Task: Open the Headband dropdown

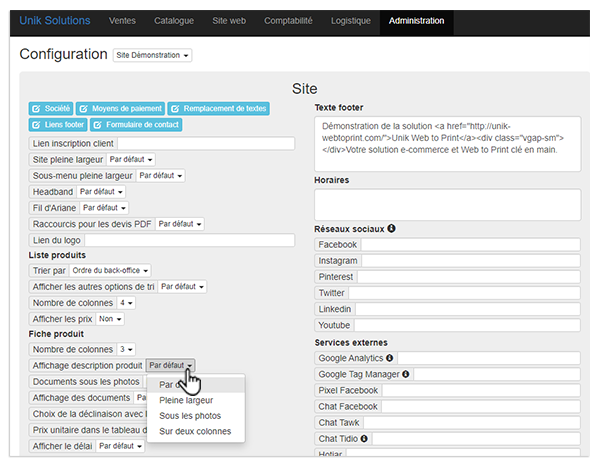Action: click(x=102, y=191)
